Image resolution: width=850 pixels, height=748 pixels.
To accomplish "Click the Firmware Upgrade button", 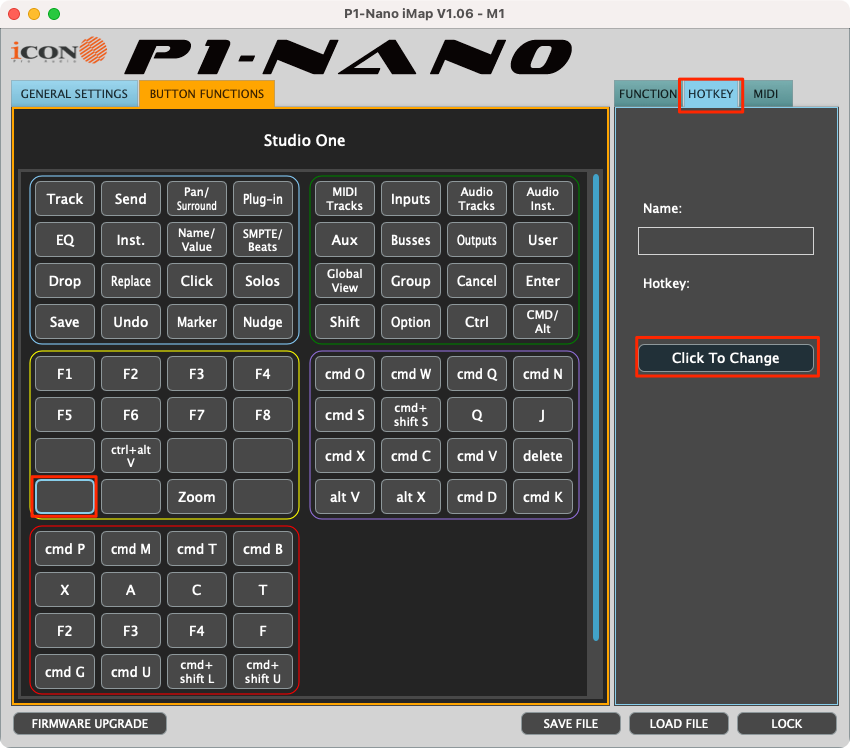I will click(90, 723).
